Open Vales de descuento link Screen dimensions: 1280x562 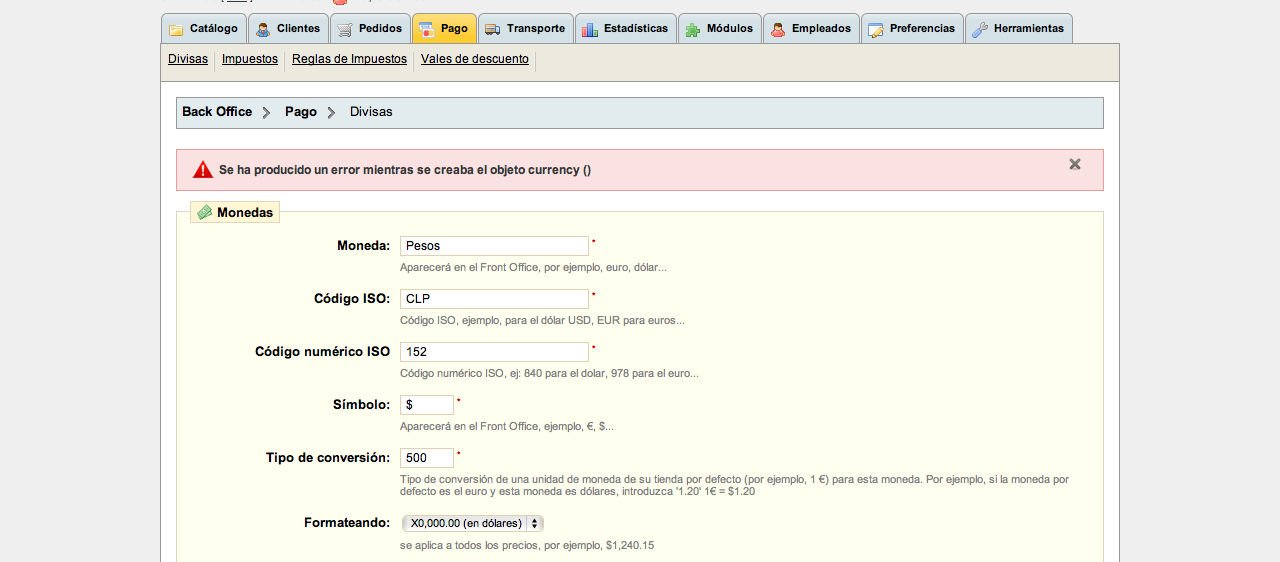click(475, 59)
